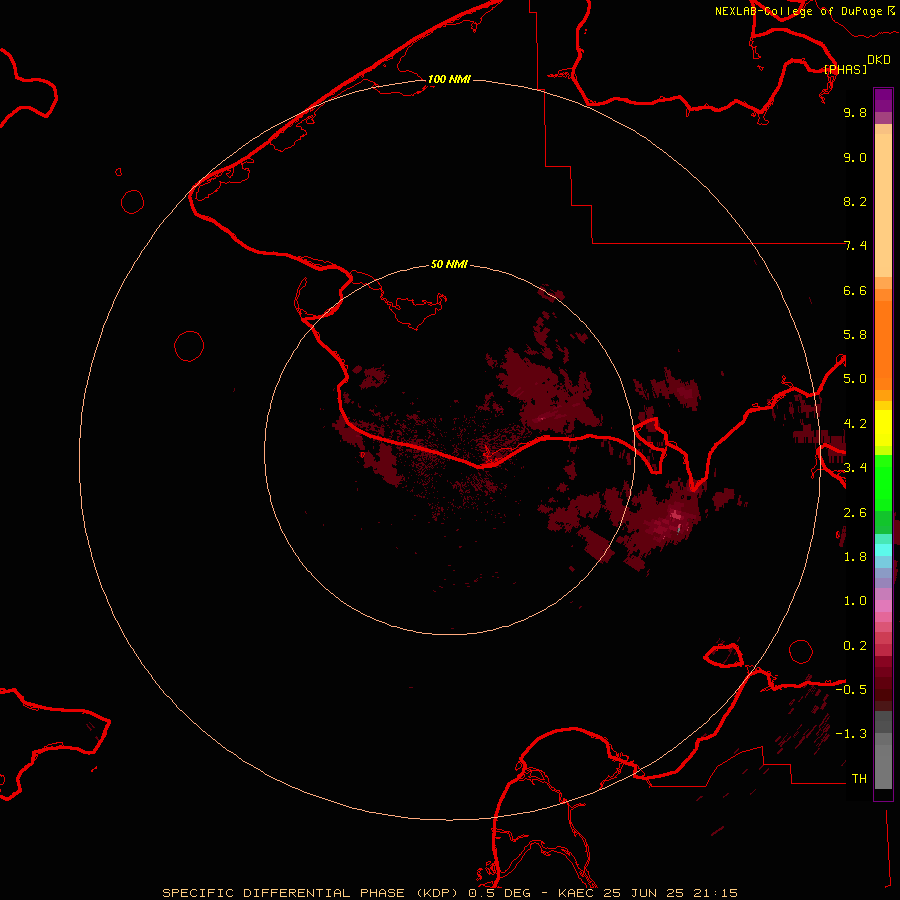Click the -0.5 value on color scale

click(851, 690)
